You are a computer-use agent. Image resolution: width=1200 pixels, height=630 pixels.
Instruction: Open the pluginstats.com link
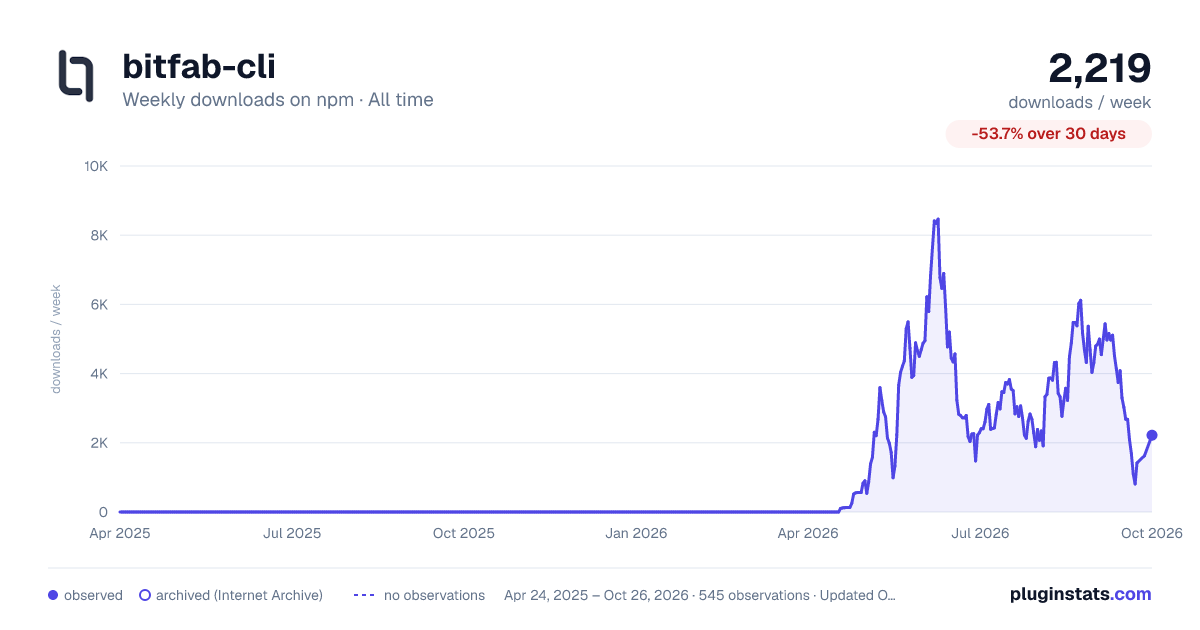pos(1081,594)
